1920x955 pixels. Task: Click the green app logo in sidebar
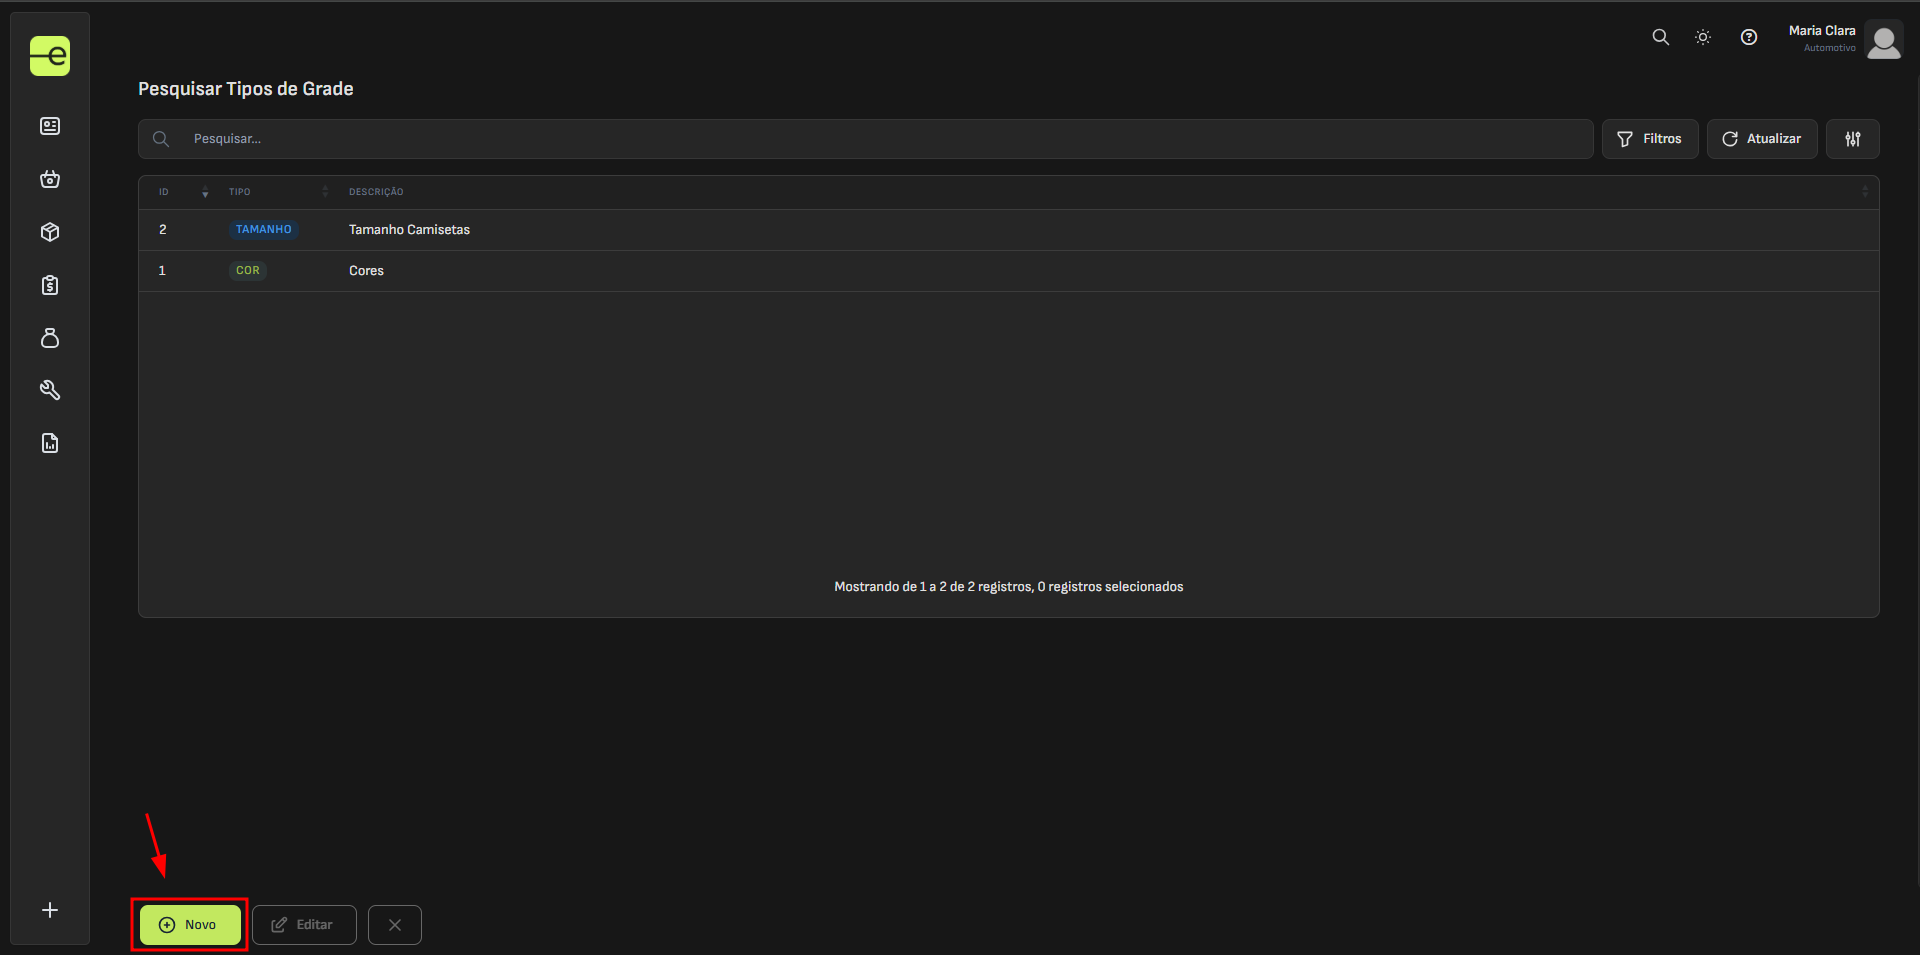click(x=50, y=56)
